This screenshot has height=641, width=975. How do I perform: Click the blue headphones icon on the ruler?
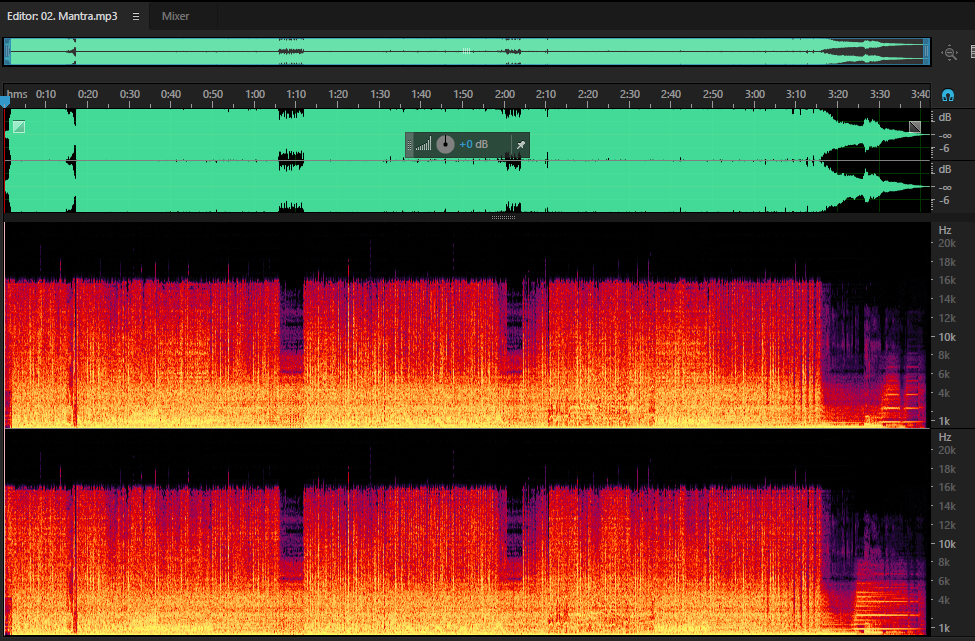(948, 95)
